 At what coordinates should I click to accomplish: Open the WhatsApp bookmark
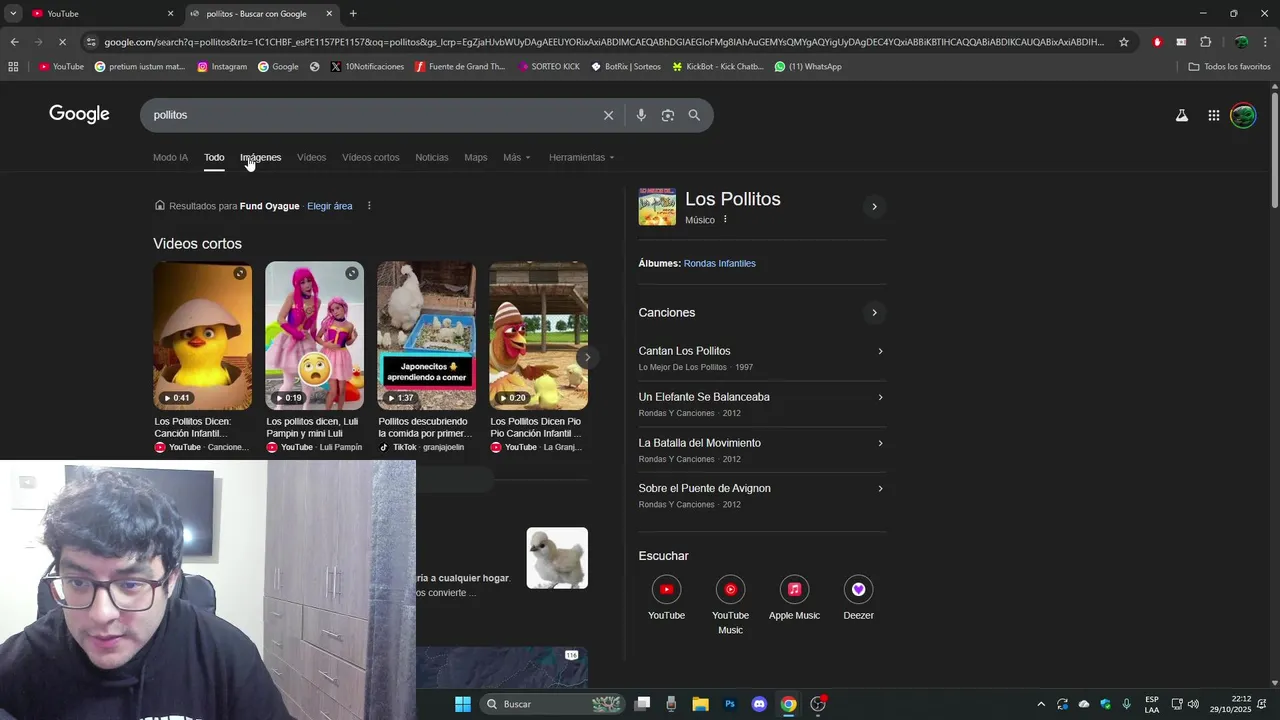(x=808, y=66)
